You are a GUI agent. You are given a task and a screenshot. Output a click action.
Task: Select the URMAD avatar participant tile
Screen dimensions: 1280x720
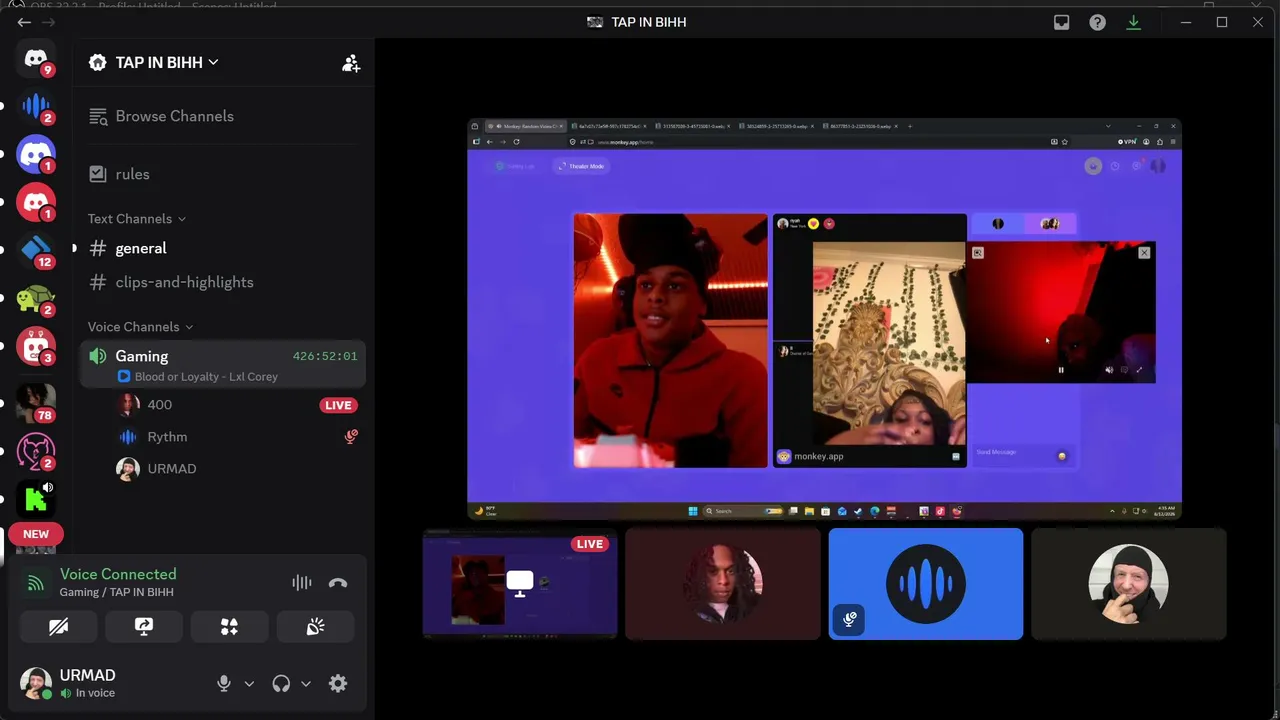1129,584
